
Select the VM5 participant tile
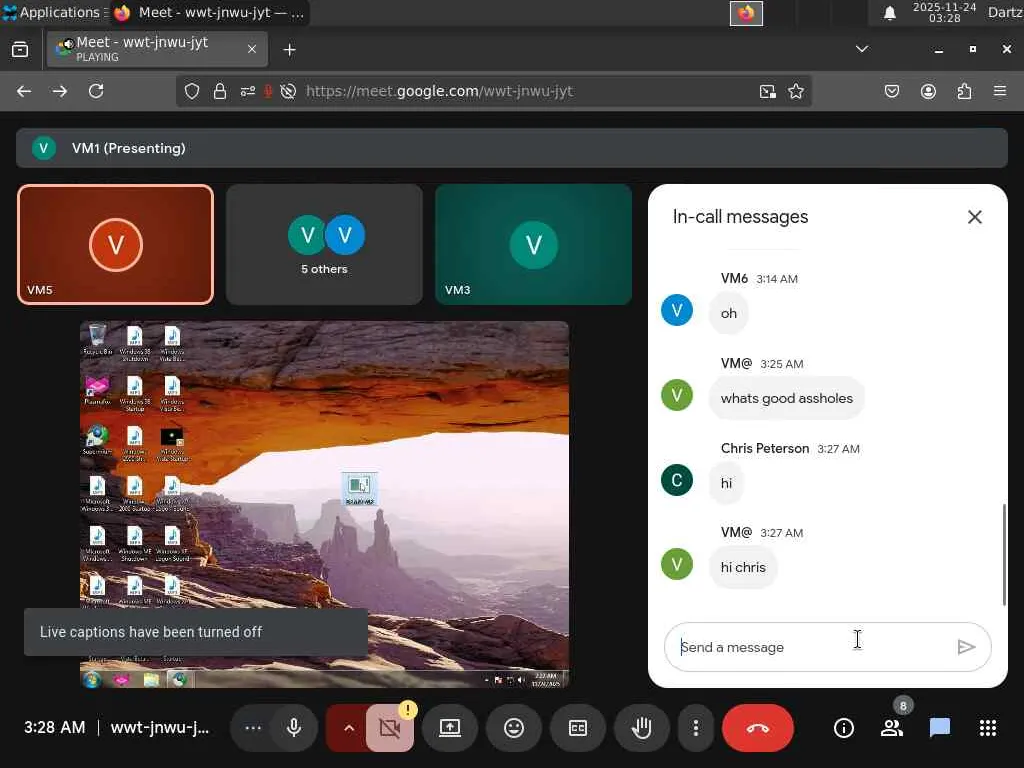click(x=116, y=245)
